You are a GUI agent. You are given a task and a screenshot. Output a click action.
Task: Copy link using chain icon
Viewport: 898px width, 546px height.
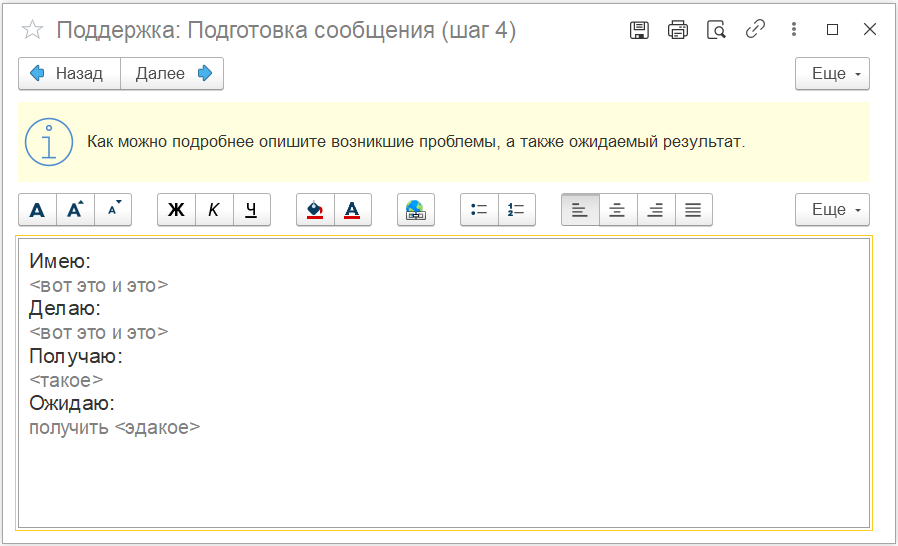755,30
